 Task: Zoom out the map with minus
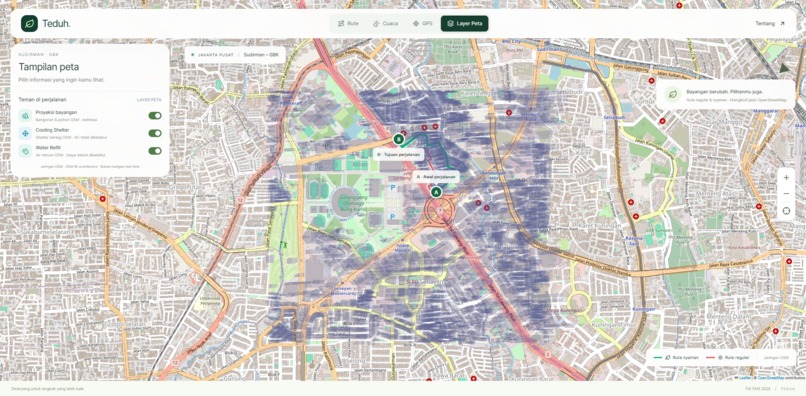point(786,194)
